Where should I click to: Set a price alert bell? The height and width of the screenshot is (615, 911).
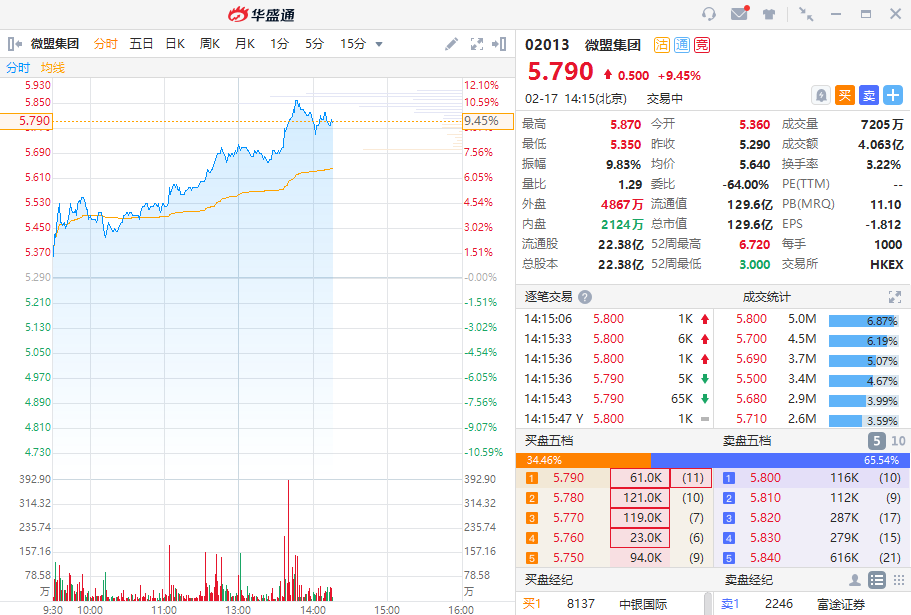point(820,95)
